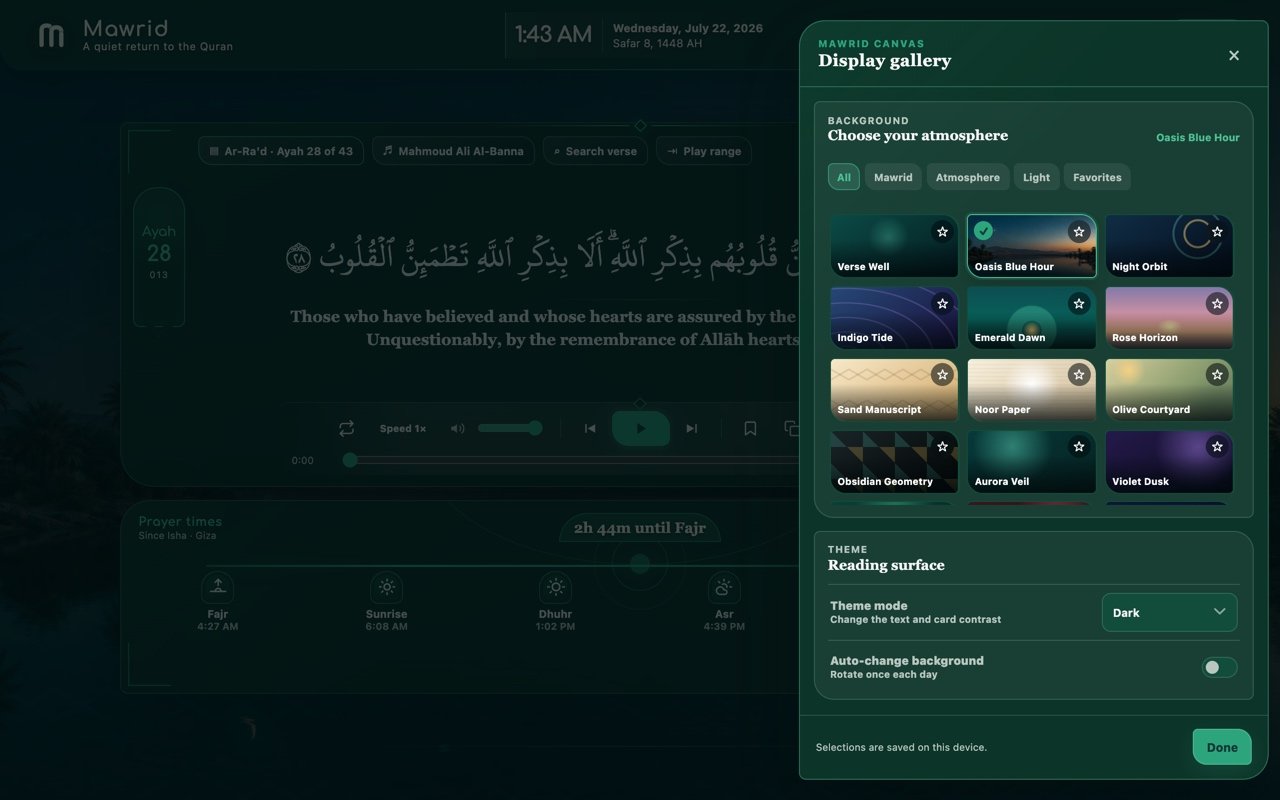Open the Theme mode dropdown
1280x800 pixels.
point(1169,612)
